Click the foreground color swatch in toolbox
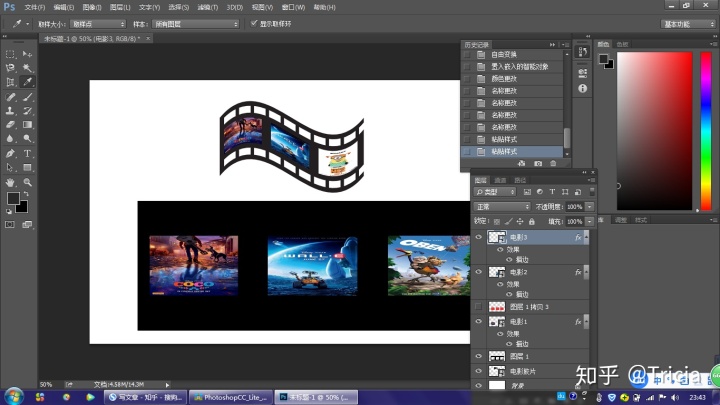 (13, 198)
